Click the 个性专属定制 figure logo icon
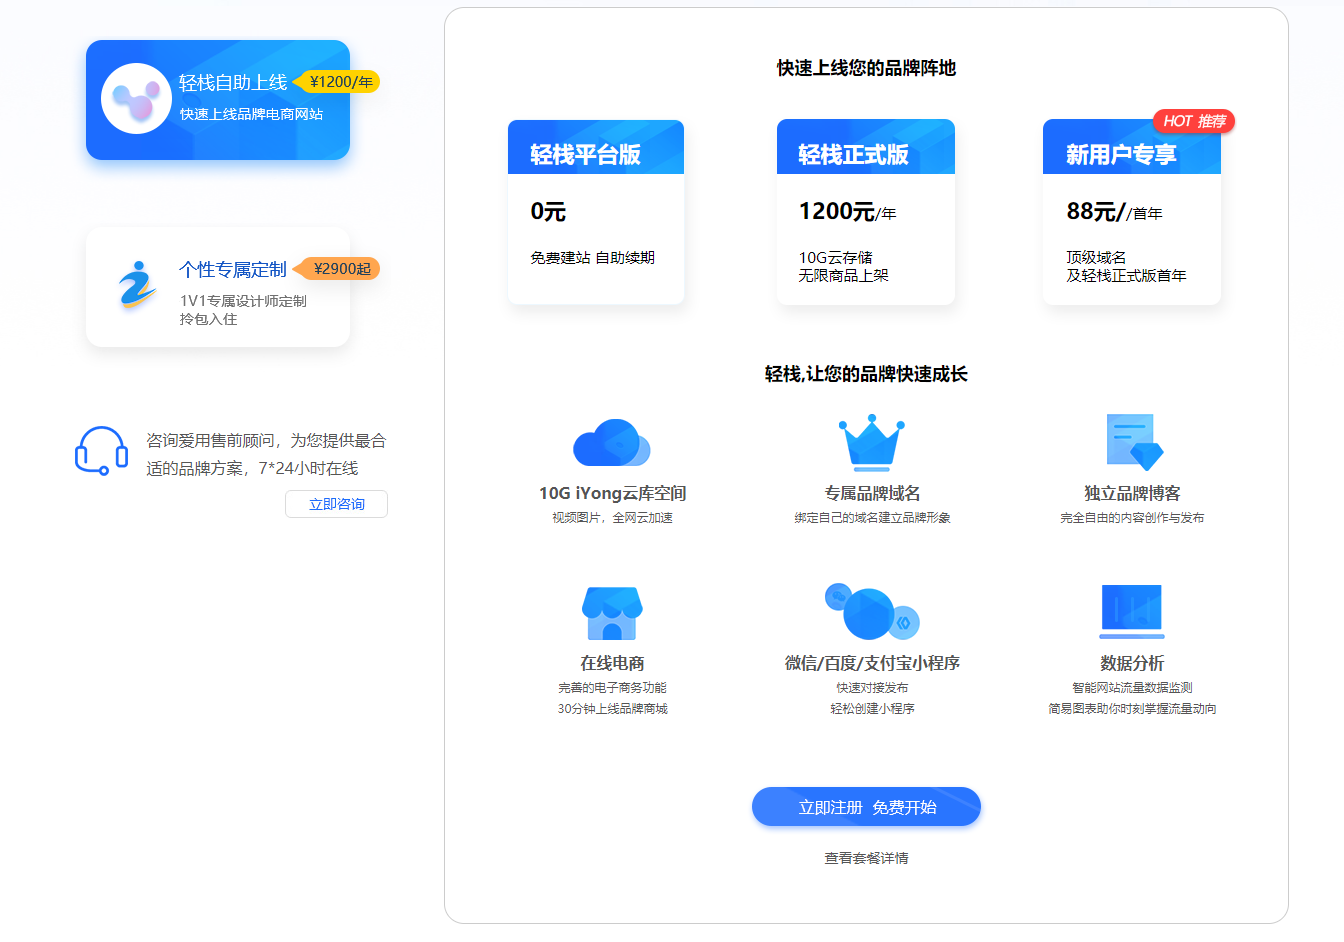The image size is (1344, 942). pos(137,285)
